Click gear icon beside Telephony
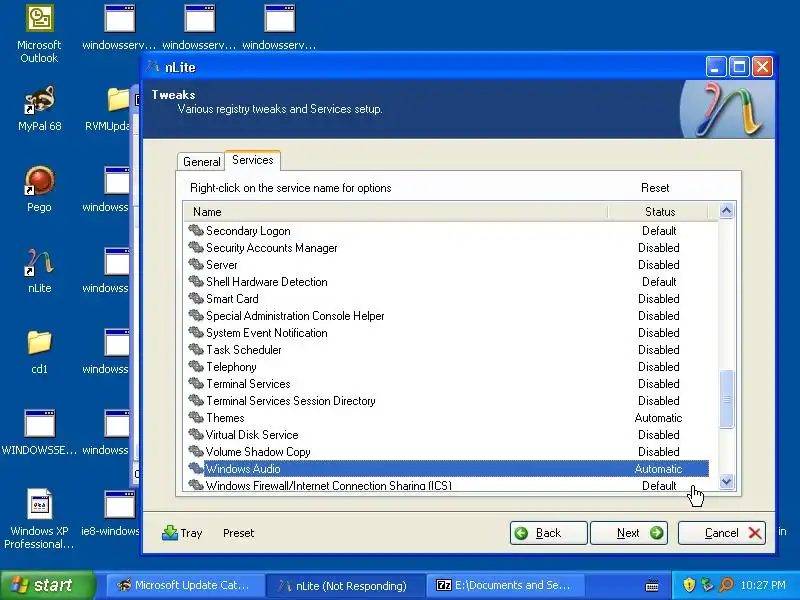Image resolution: width=800 pixels, height=600 pixels. point(196,367)
